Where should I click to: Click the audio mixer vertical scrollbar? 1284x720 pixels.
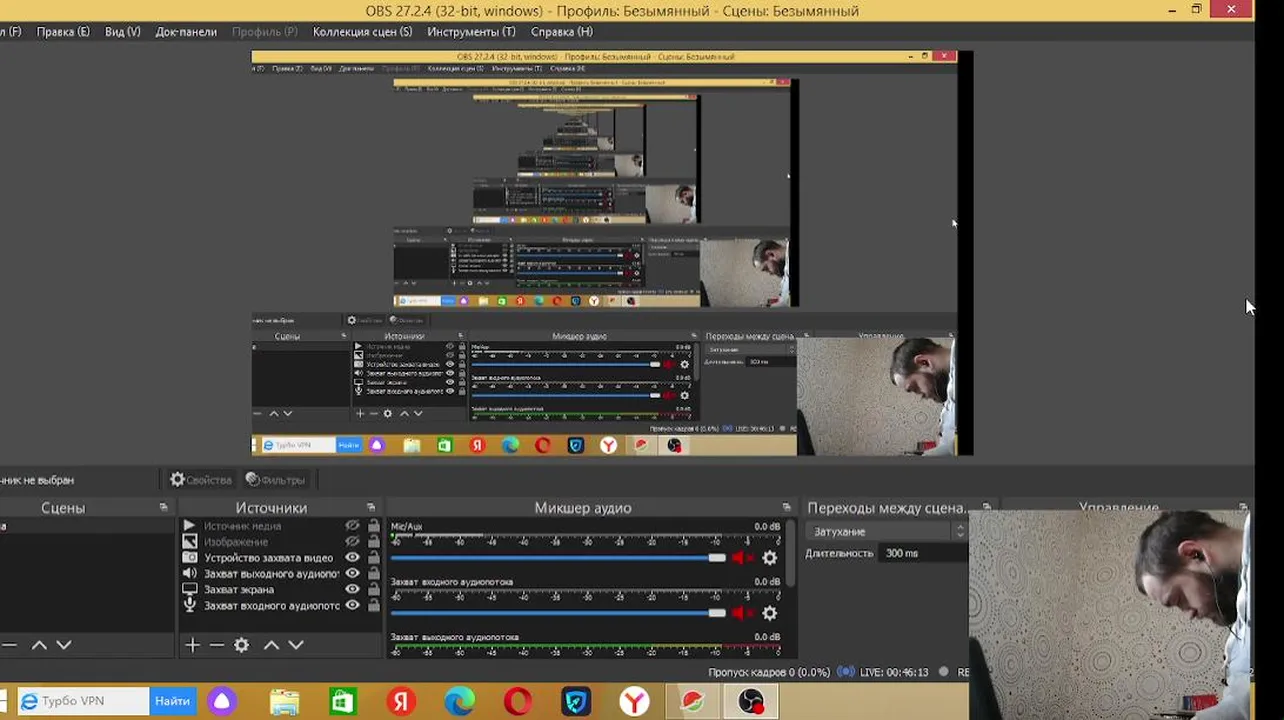click(x=792, y=553)
